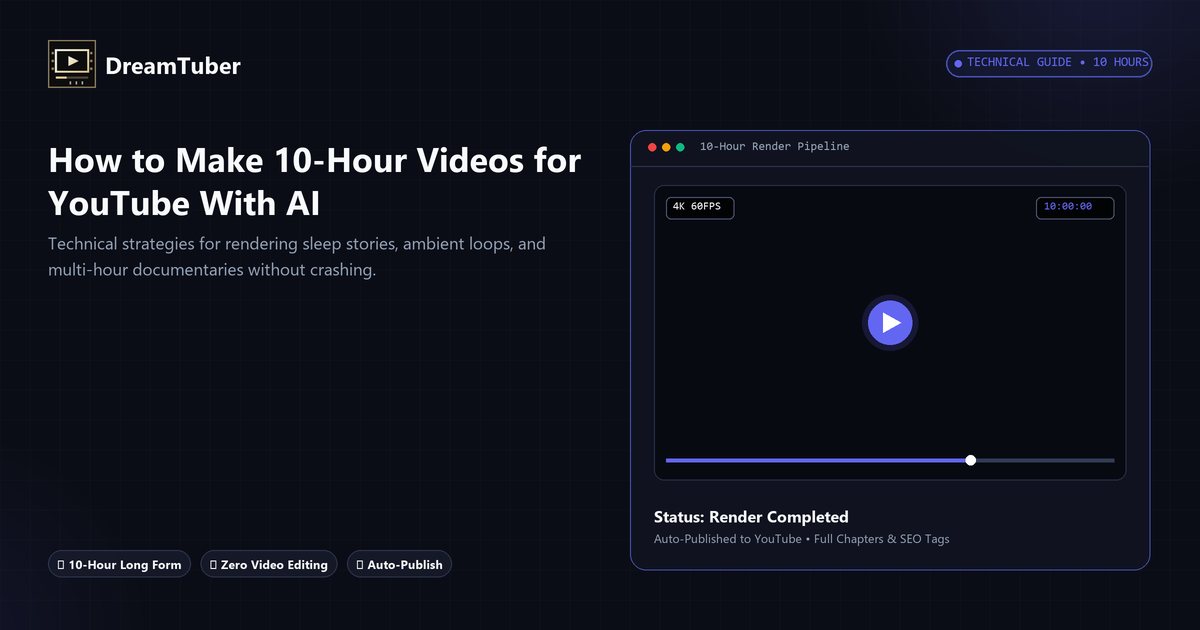Click the DreamTuber brand name

coord(173,66)
